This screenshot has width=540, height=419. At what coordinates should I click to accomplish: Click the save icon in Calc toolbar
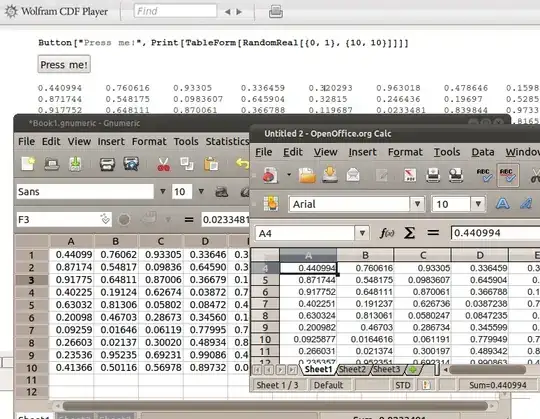tap(330, 175)
